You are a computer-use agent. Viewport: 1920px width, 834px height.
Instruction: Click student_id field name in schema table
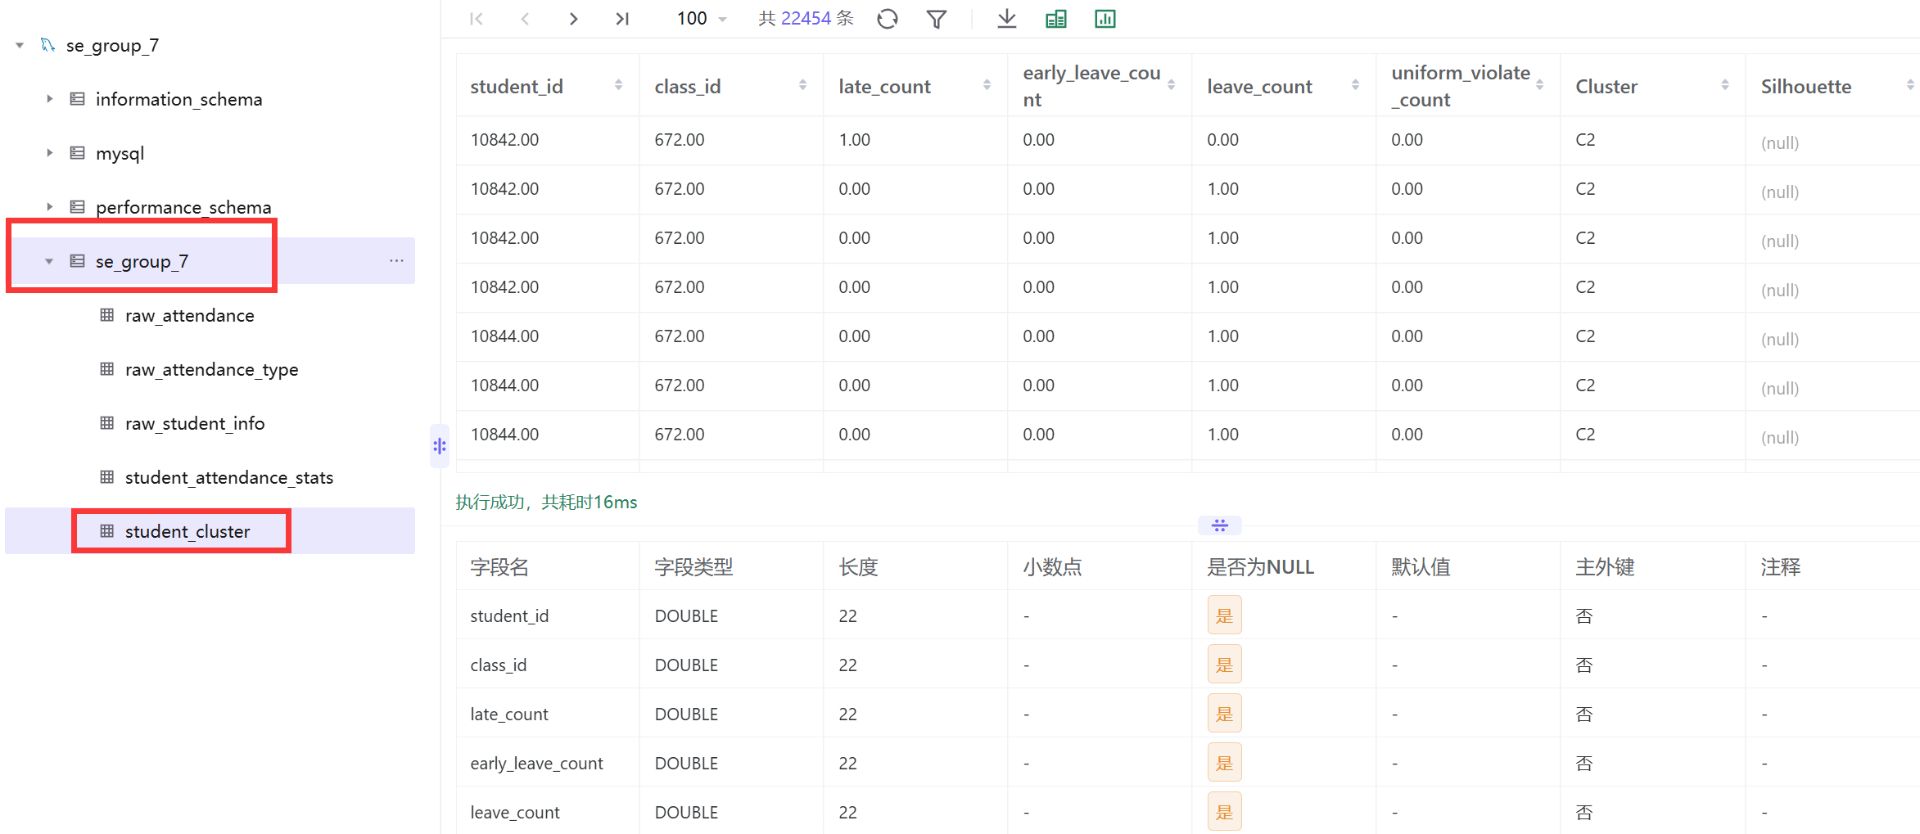(509, 616)
